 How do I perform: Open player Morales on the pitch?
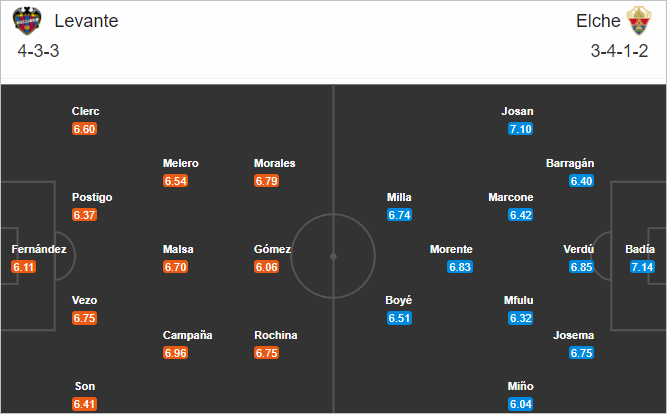coord(274,163)
